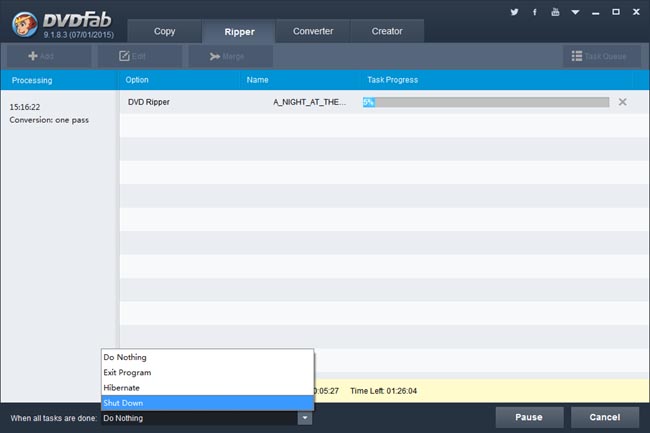Switch to the Copy tab
This screenshot has width=650, height=433.
tap(165, 31)
